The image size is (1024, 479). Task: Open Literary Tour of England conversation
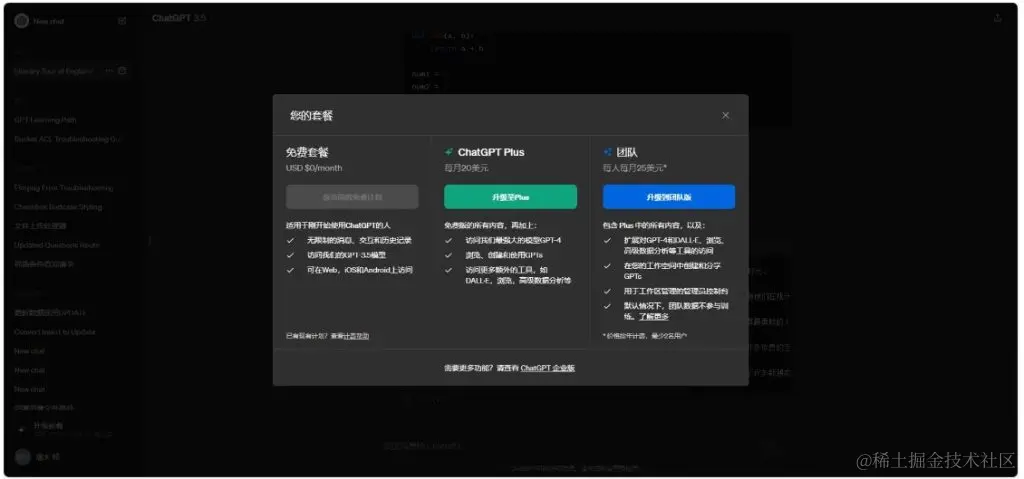54,71
